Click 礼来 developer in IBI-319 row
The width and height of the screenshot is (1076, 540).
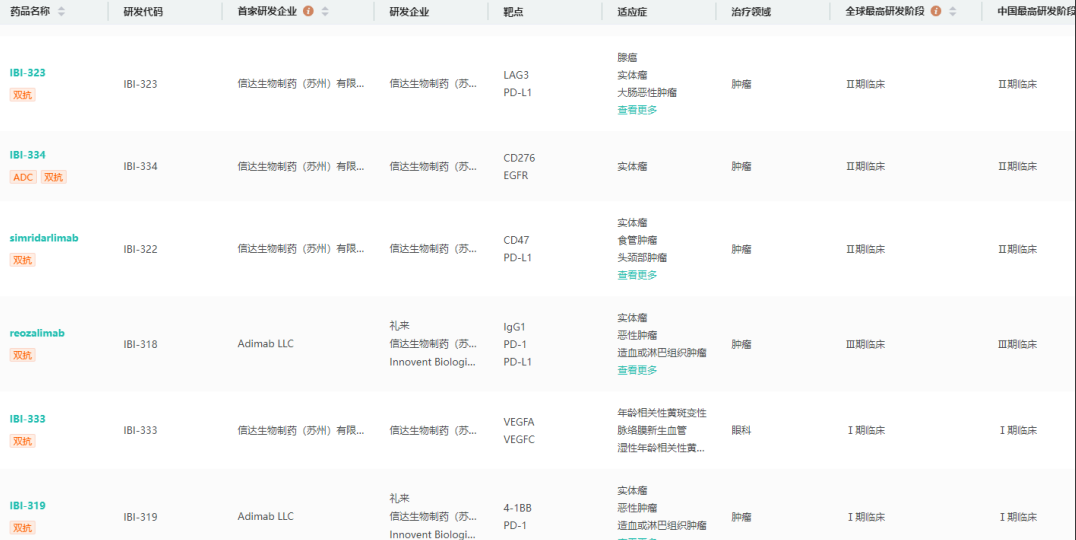tap(399, 499)
